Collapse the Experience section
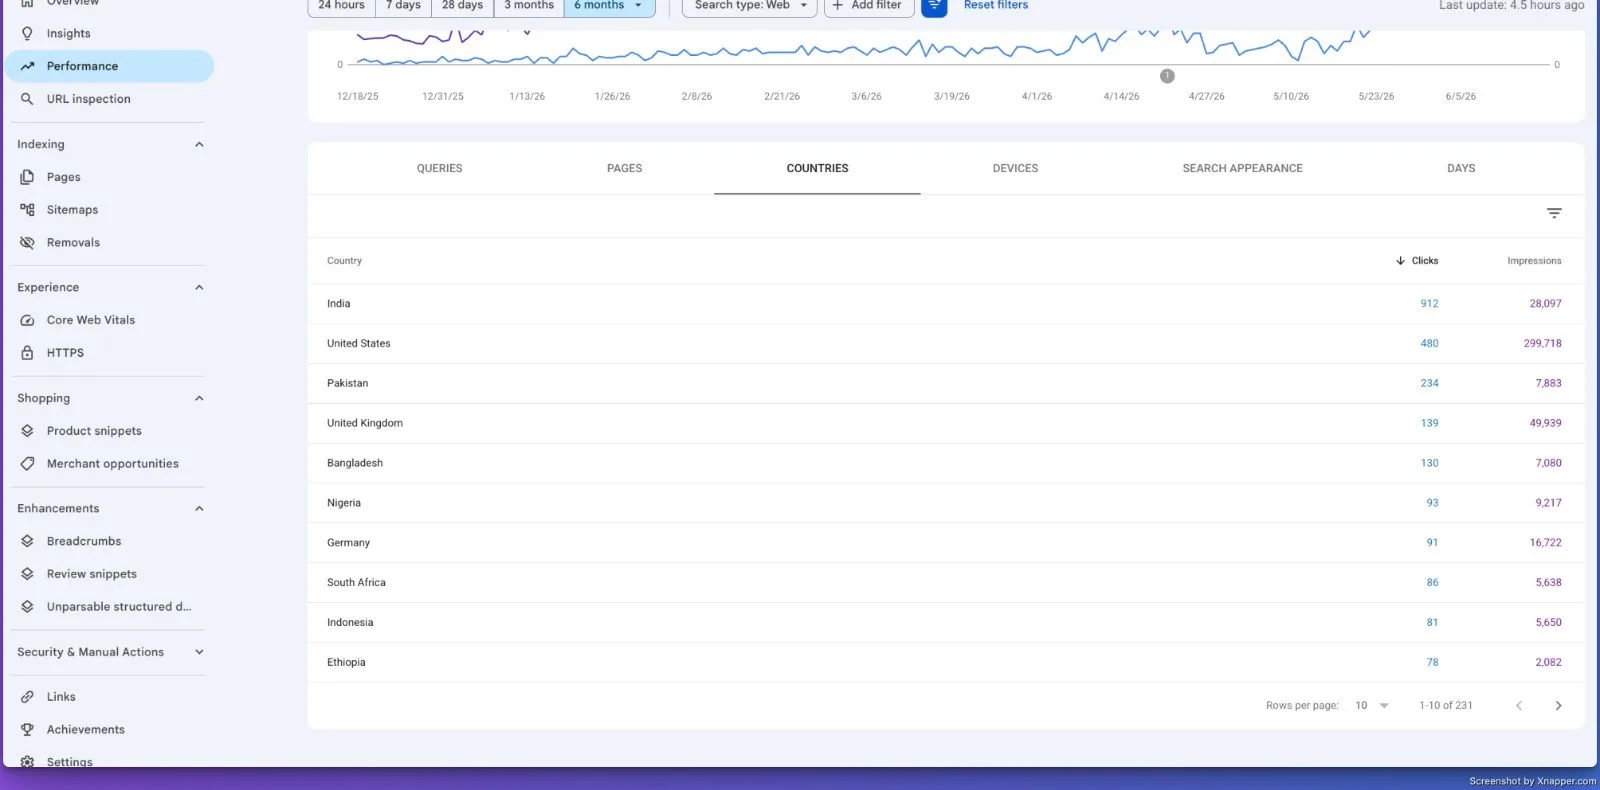Viewport: 1600px width, 790px height. pyautogui.click(x=199, y=288)
